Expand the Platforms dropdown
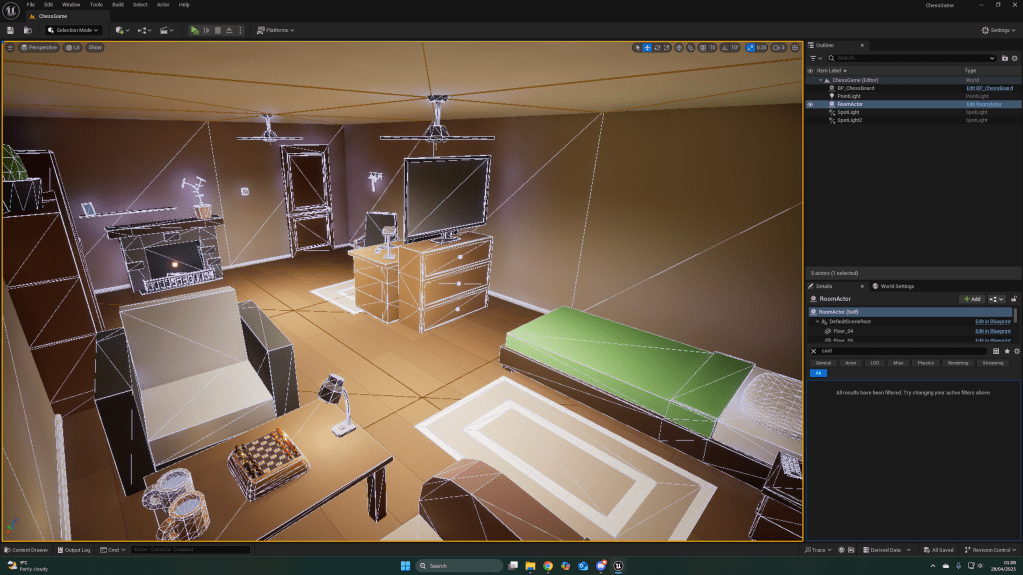 pos(275,30)
